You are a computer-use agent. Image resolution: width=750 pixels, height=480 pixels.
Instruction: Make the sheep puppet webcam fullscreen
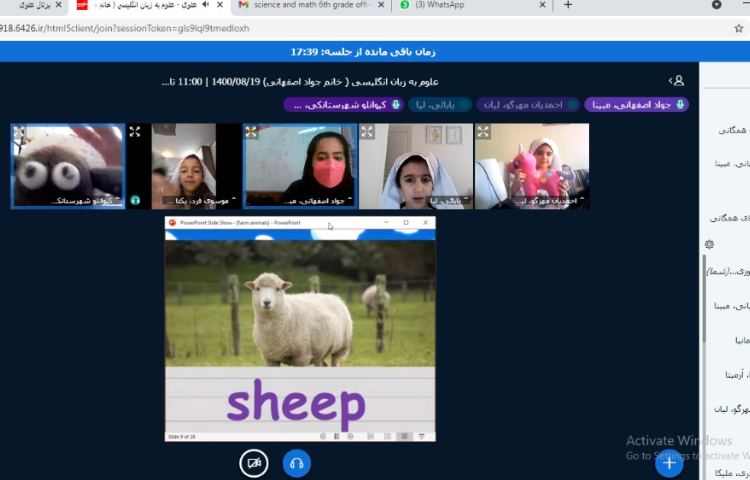pyautogui.click(x=20, y=131)
